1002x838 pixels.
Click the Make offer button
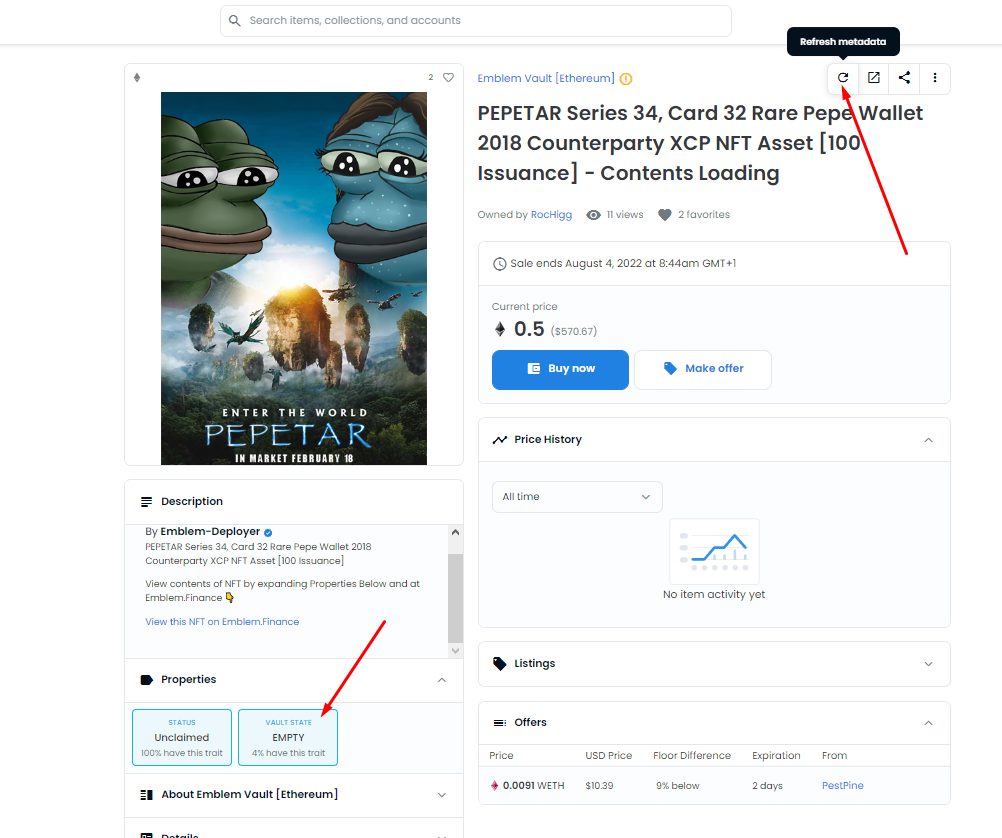pyautogui.click(x=703, y=369)
